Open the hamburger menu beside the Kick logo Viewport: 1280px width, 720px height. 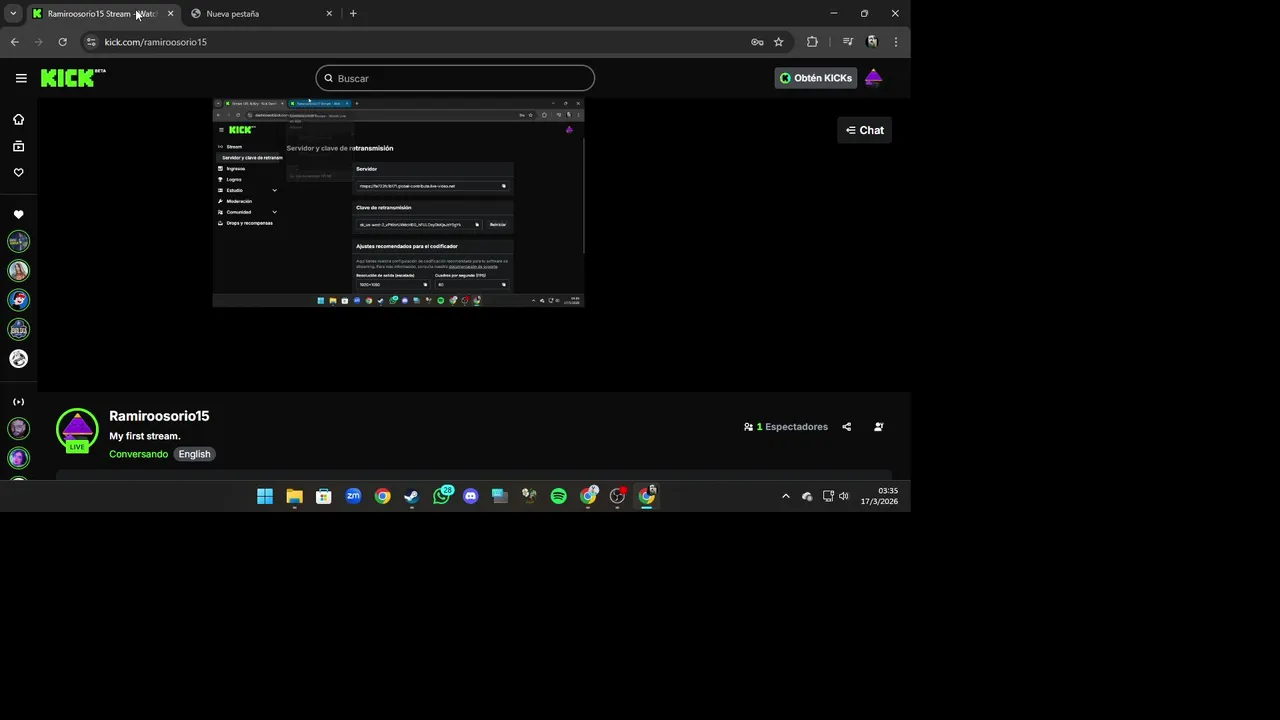coord(21,78)
